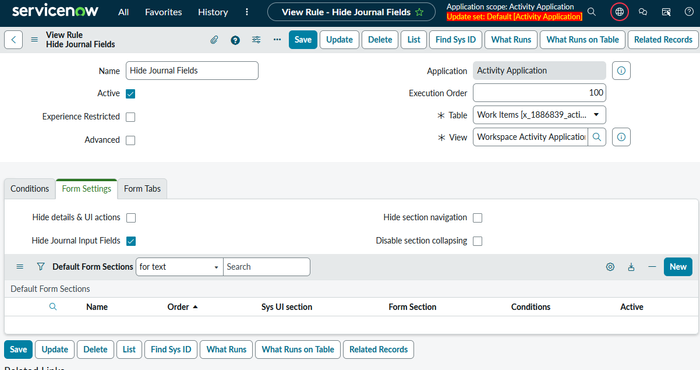Toggle favorite star for View Rule
Image resolution: width=700 pixels, height=370 pixels.
point(419,12)
